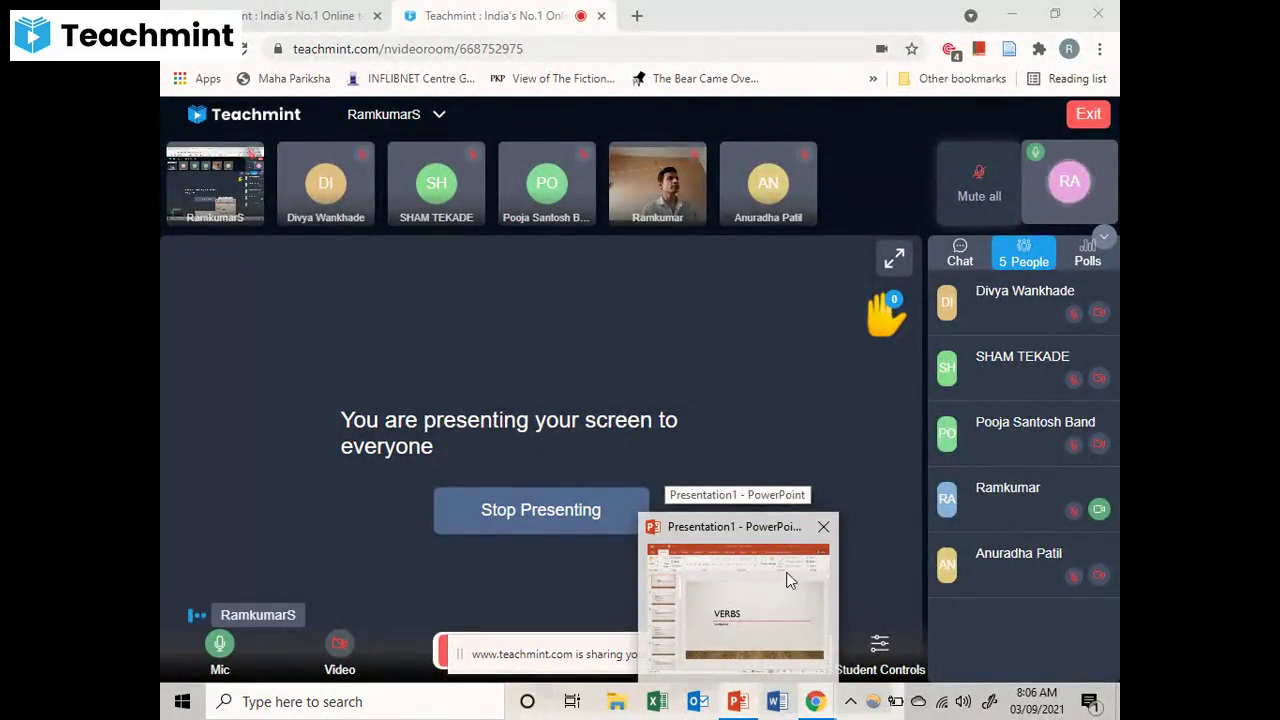This screenshot has width=1280, height=720.
Task: Open the Extensions puzzle icon
Action: coord(1039,49)
